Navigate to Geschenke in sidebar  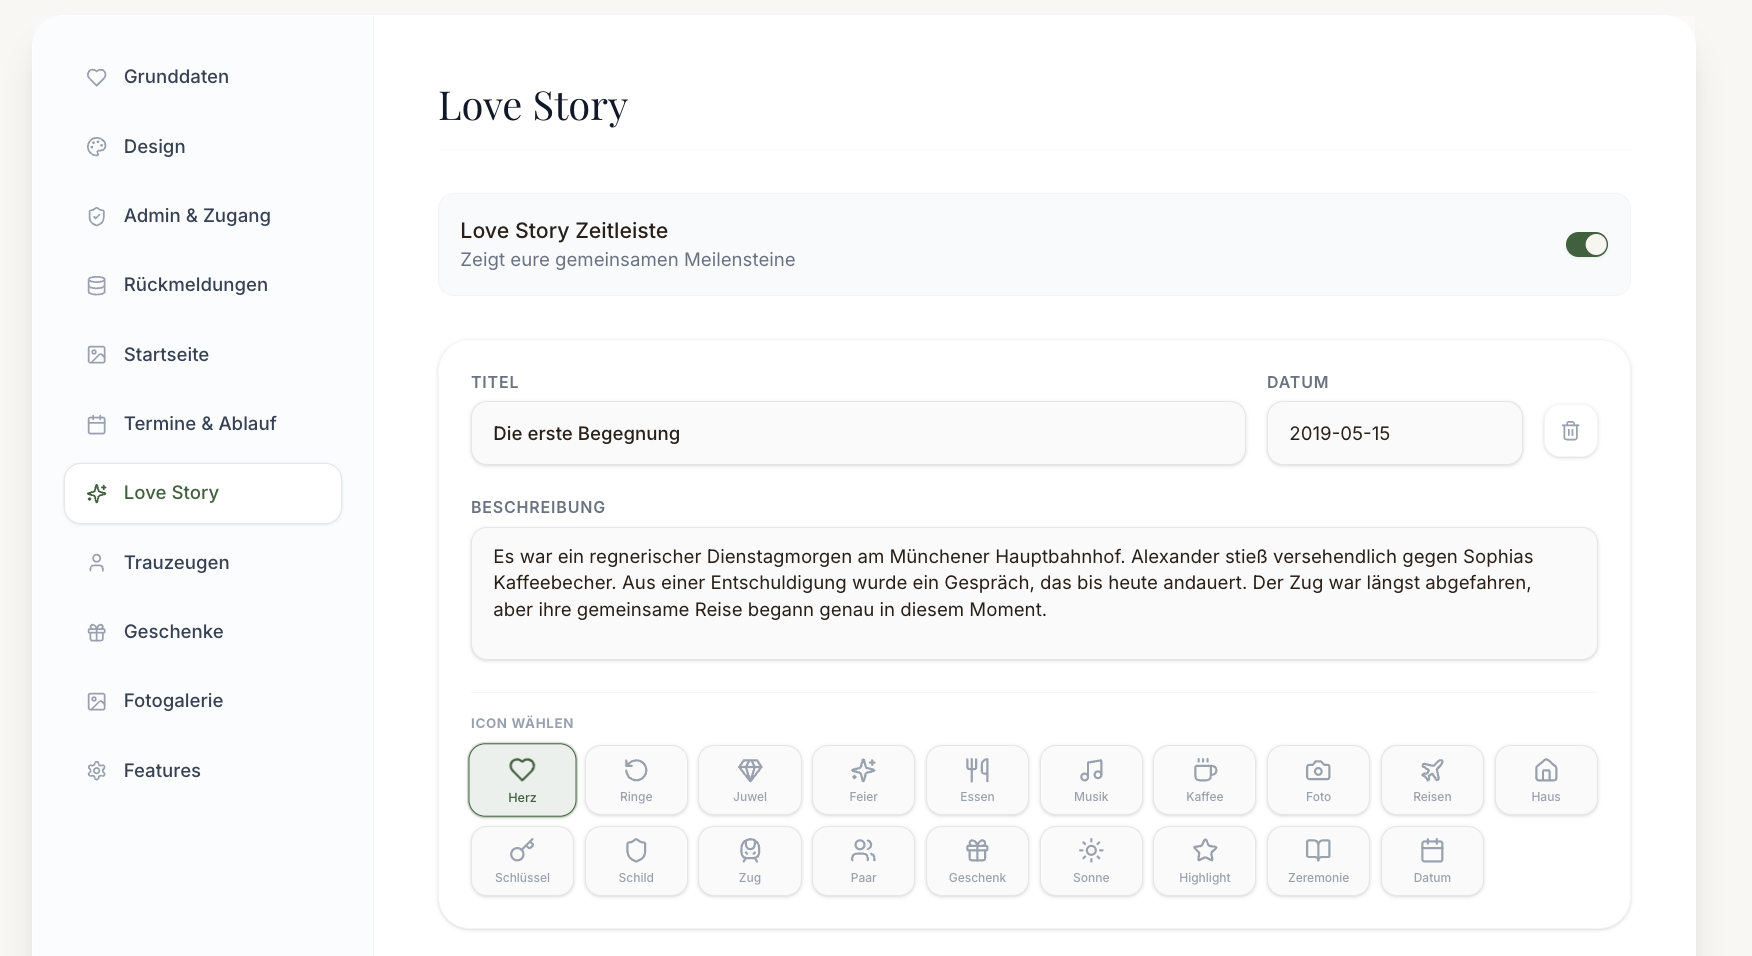pyautogui.click(x=203, y=632)
